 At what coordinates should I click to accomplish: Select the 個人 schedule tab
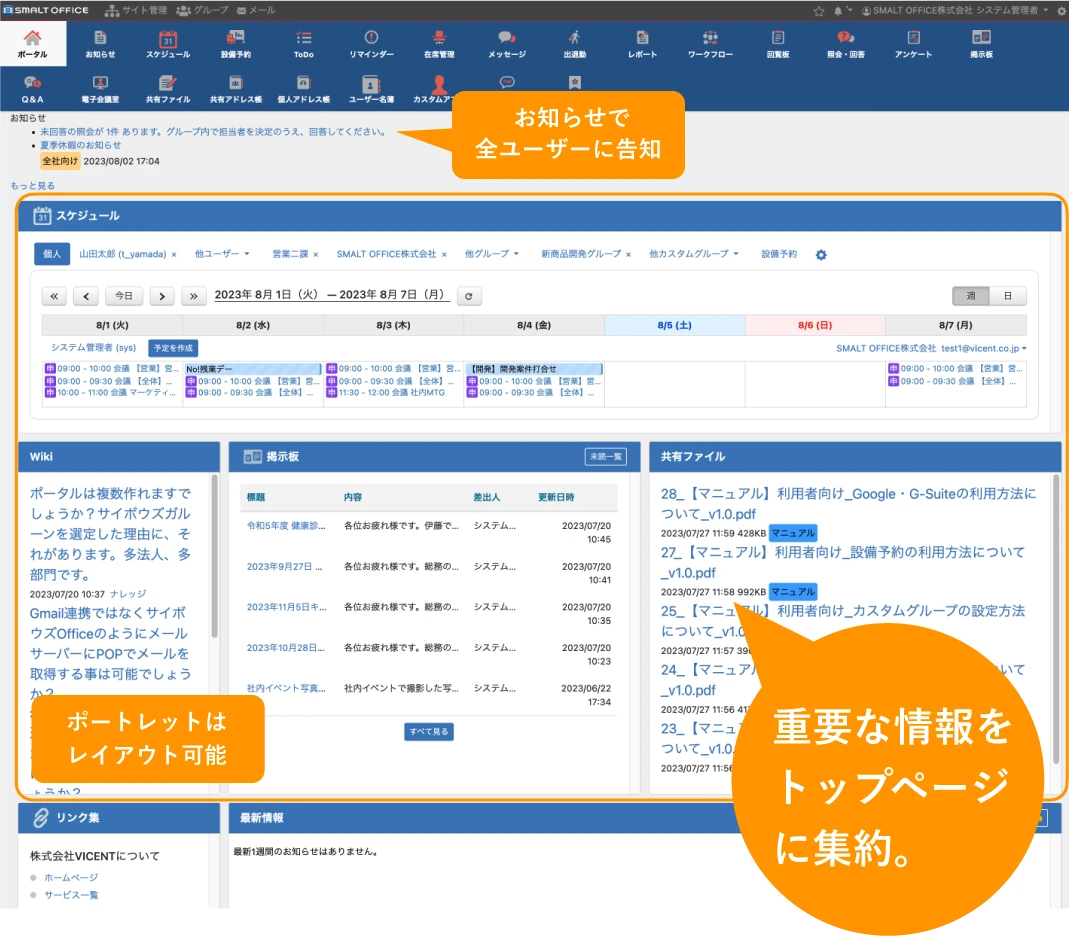[52, 254]
